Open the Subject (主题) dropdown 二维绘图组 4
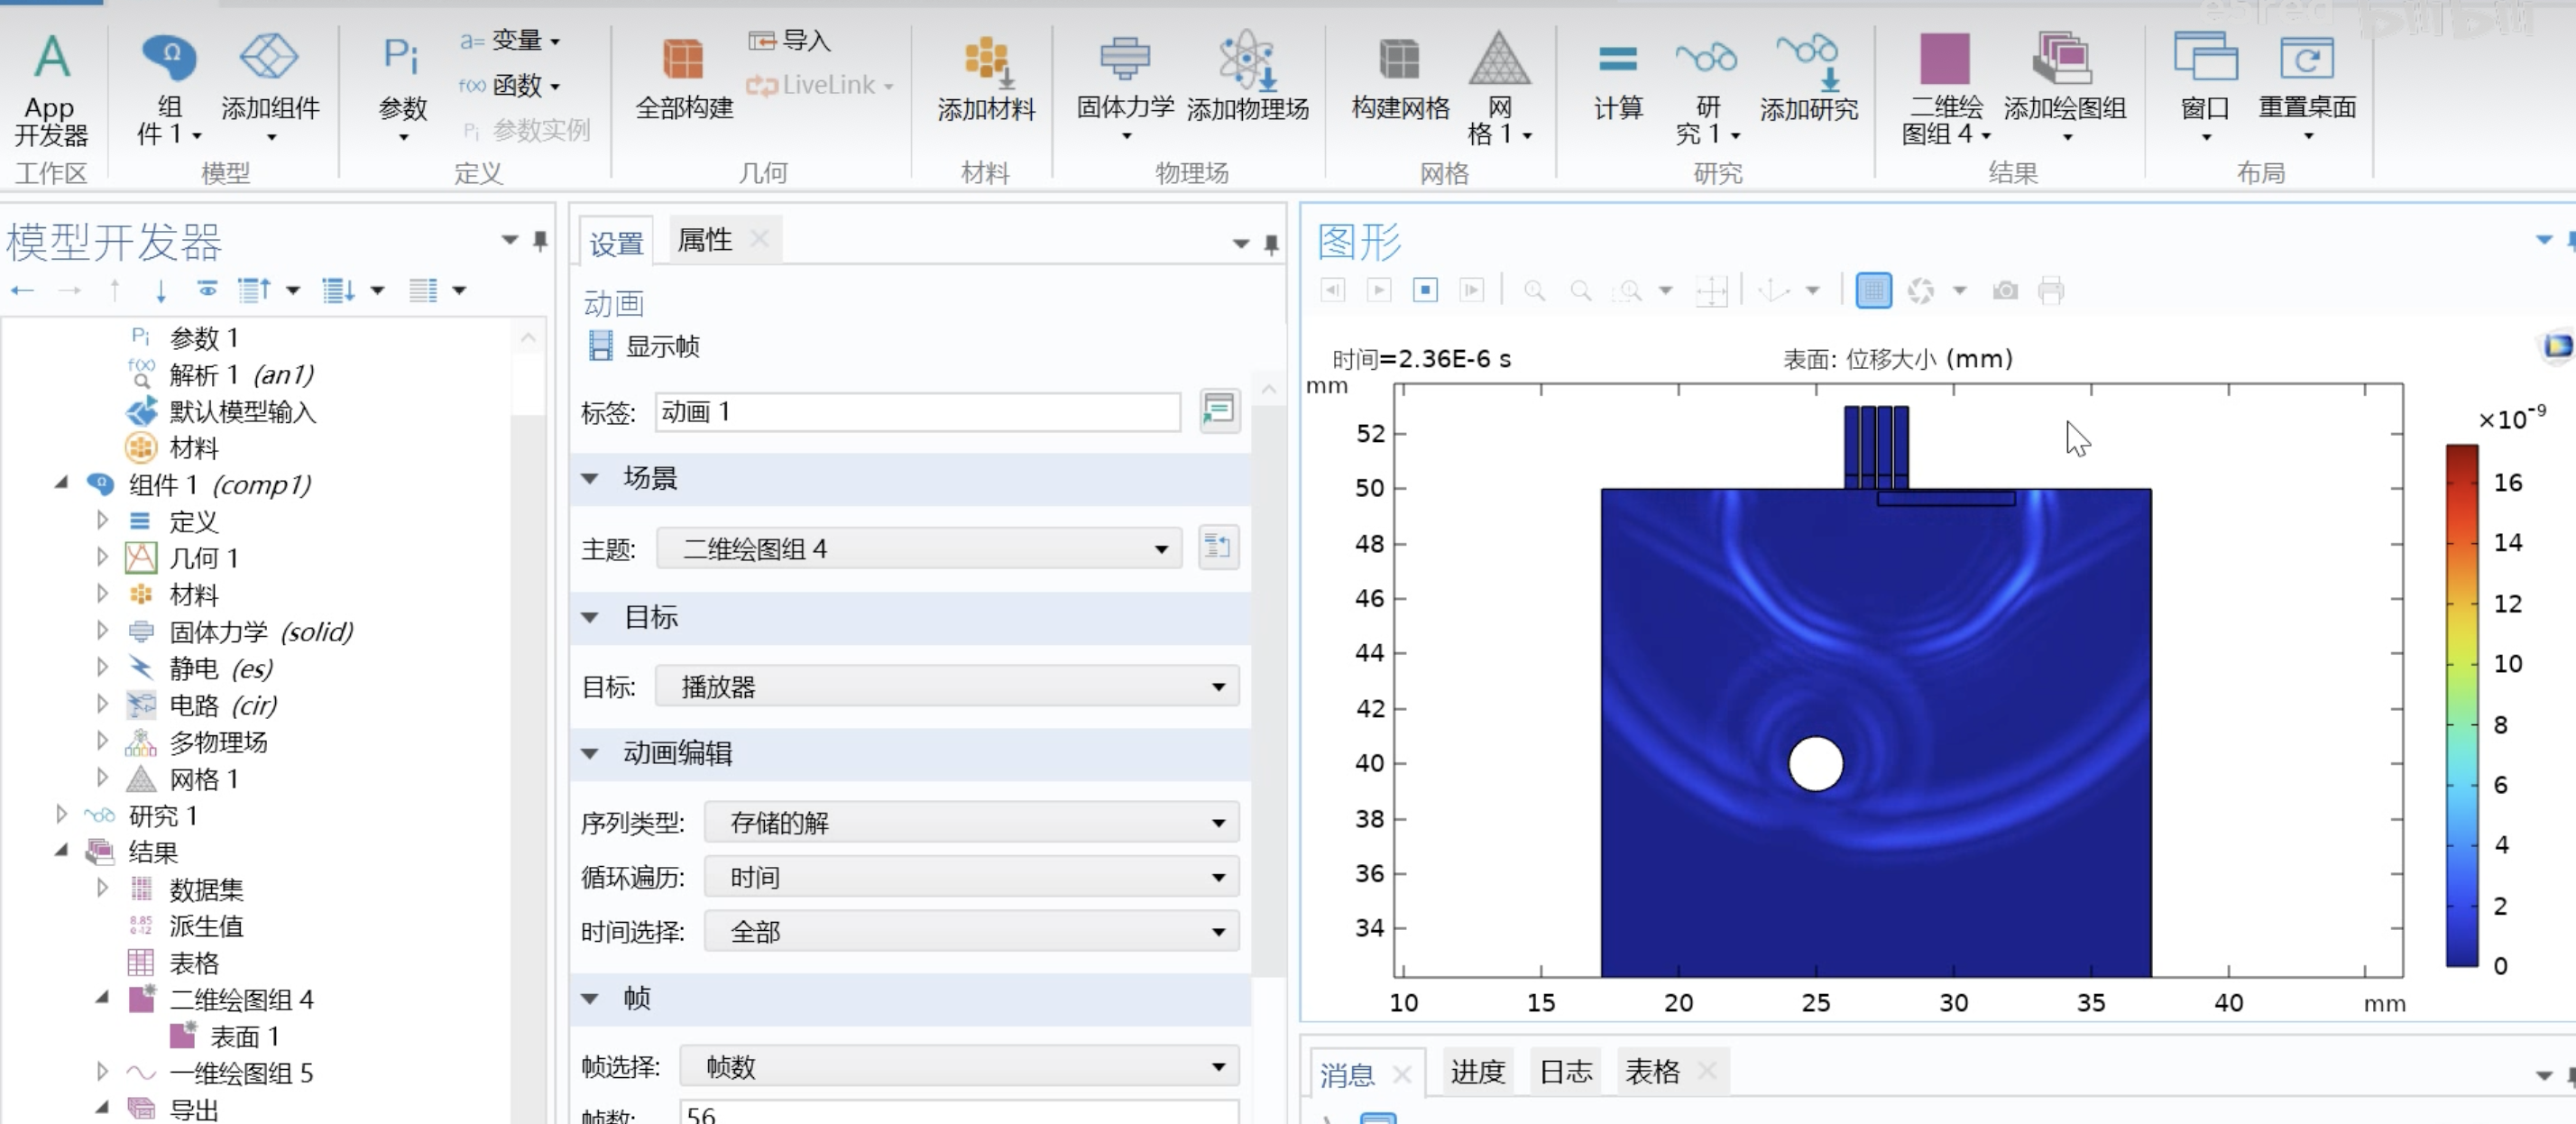The image size is (2576, 1124). [918, 548]
